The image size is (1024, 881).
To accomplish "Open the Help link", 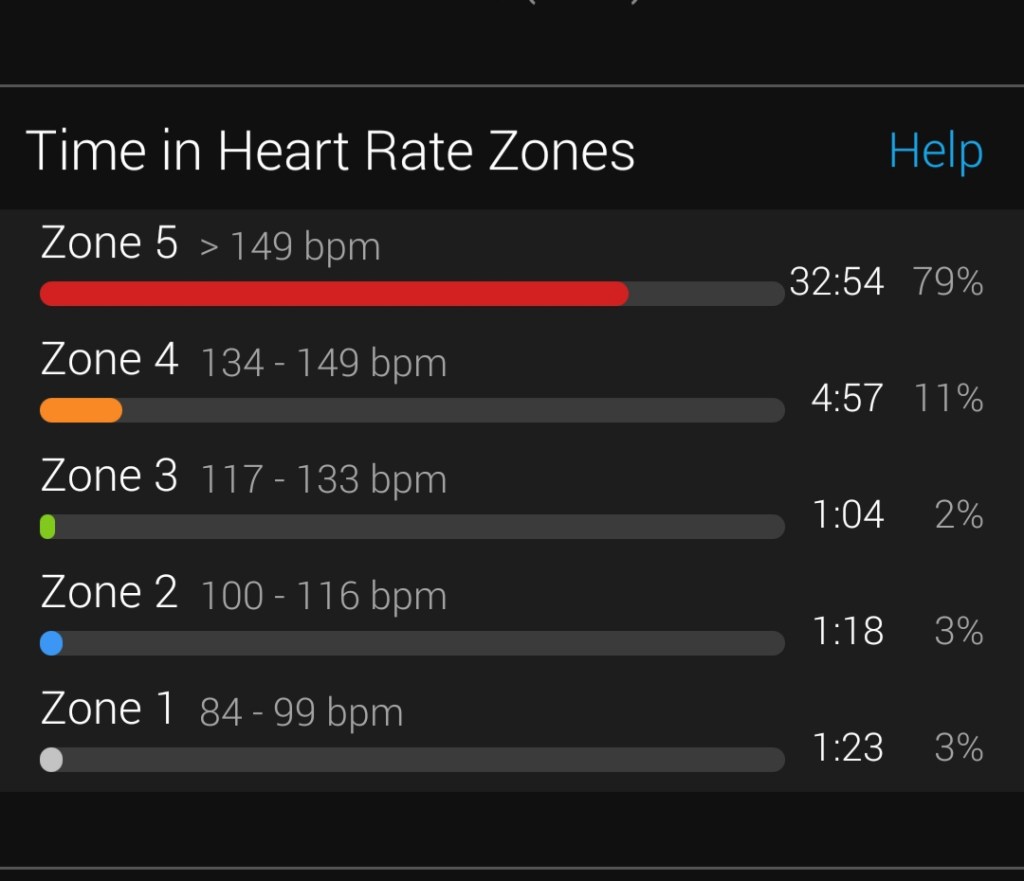I will tap(935, 152).
